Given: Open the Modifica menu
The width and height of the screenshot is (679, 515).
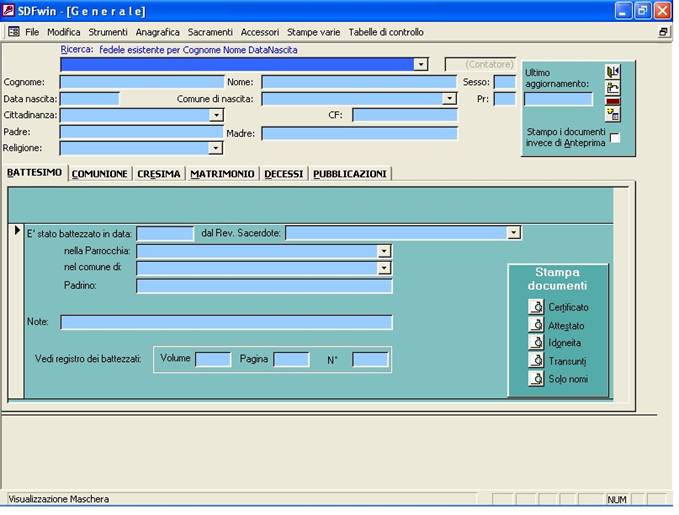Looking at the screenshot, I should point(64,32).
